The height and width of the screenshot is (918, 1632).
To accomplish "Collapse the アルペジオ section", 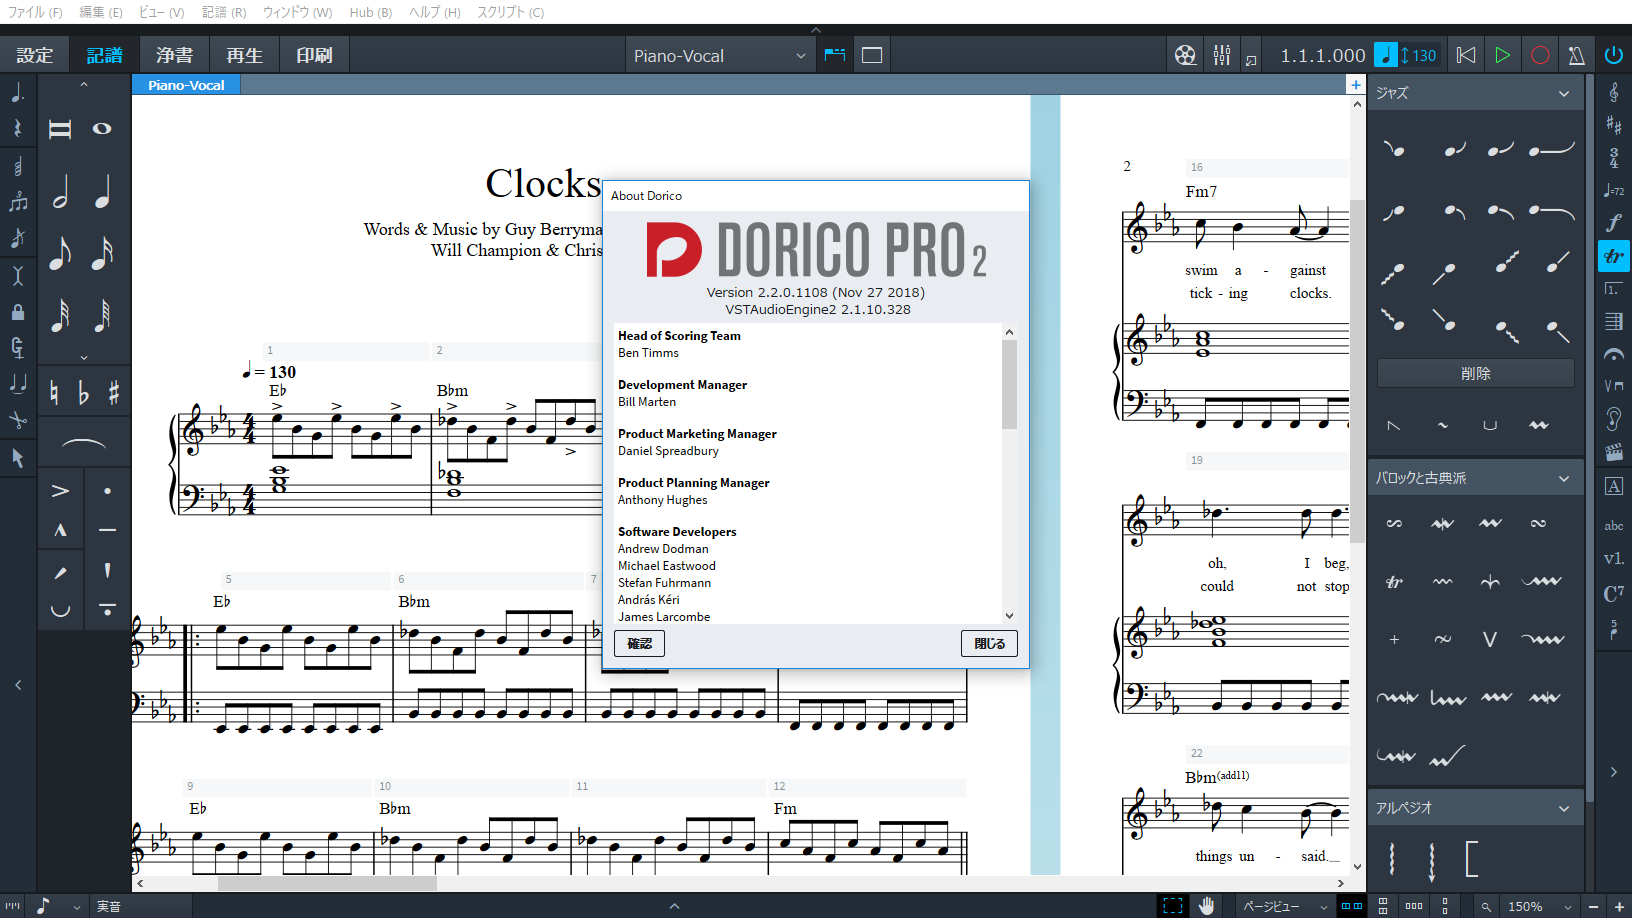I will pos(1564,808).
